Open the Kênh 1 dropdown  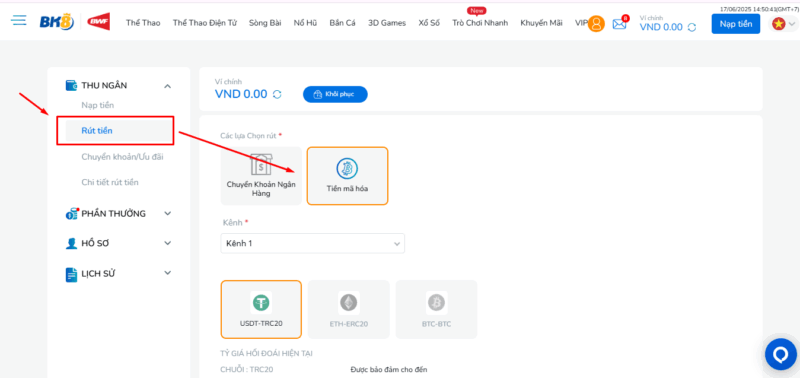(313, 244)
